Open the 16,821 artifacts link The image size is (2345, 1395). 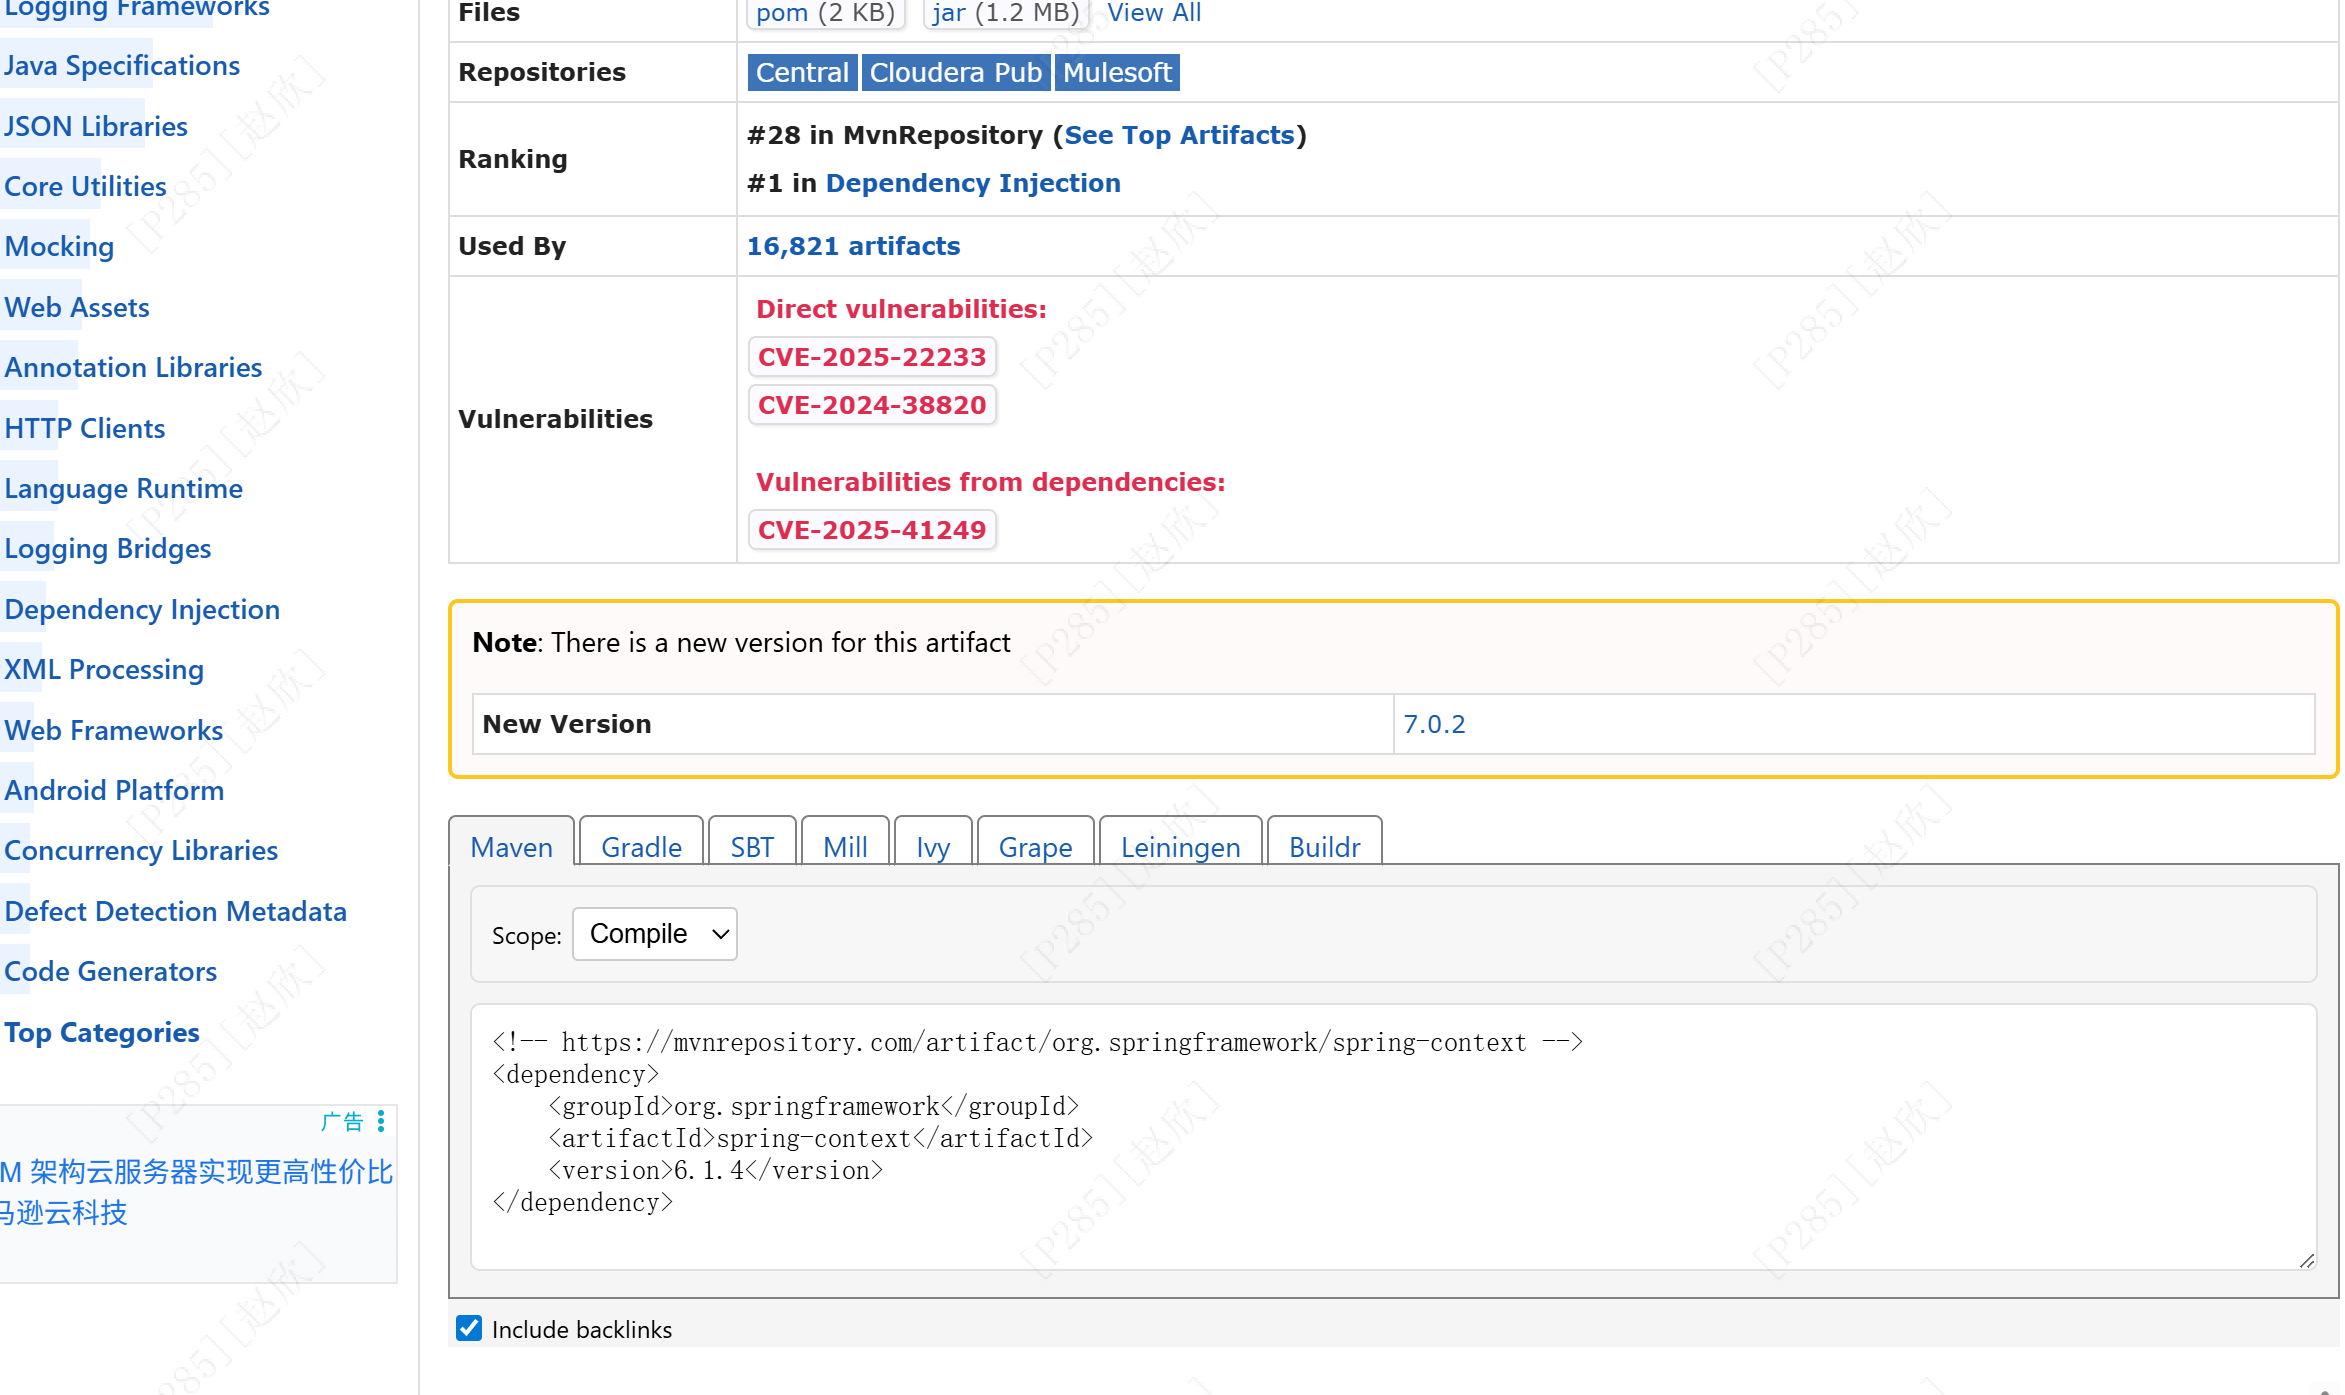[853, 246]
